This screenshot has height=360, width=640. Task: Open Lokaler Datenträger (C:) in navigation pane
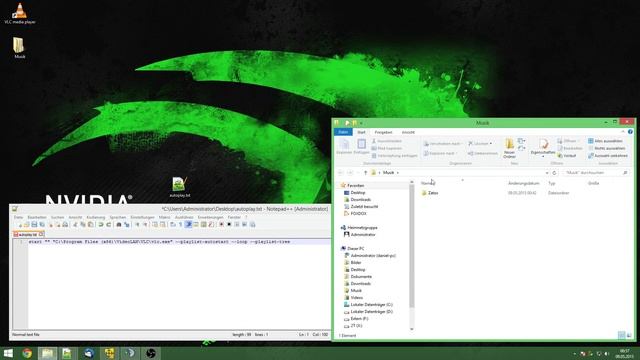pos(368,304)
